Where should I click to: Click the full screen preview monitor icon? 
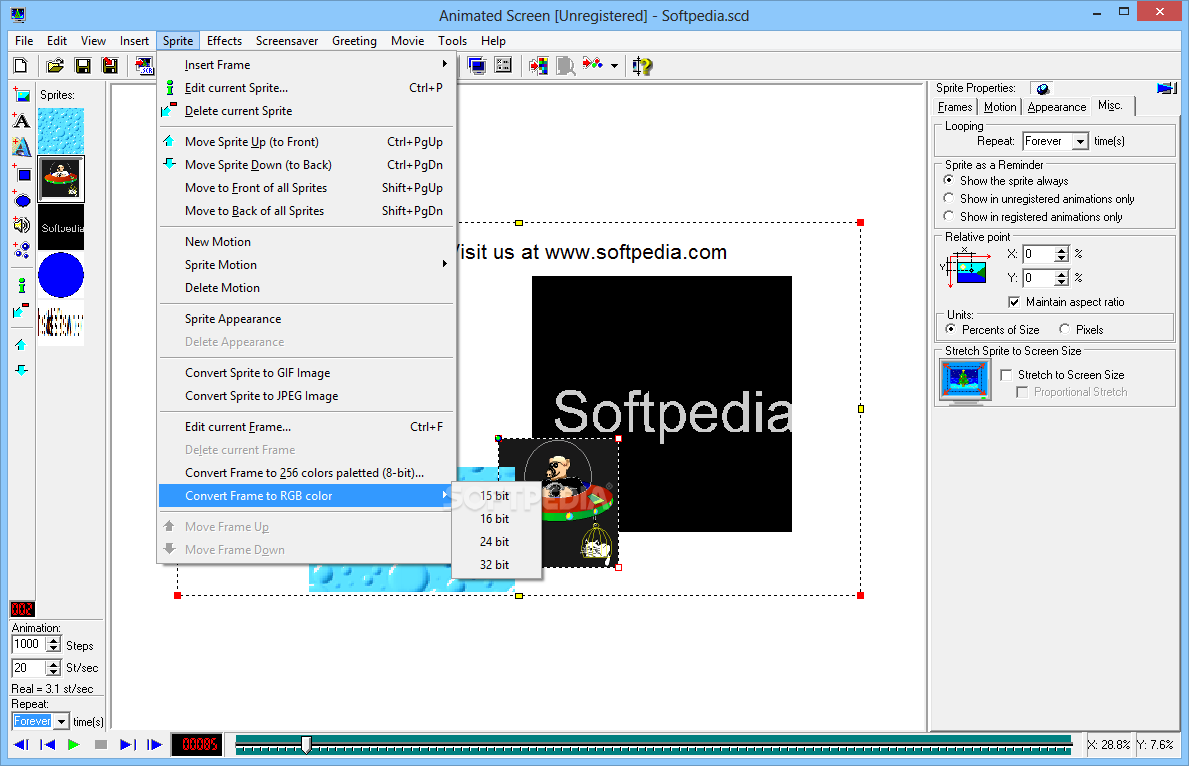pos(476,66)
